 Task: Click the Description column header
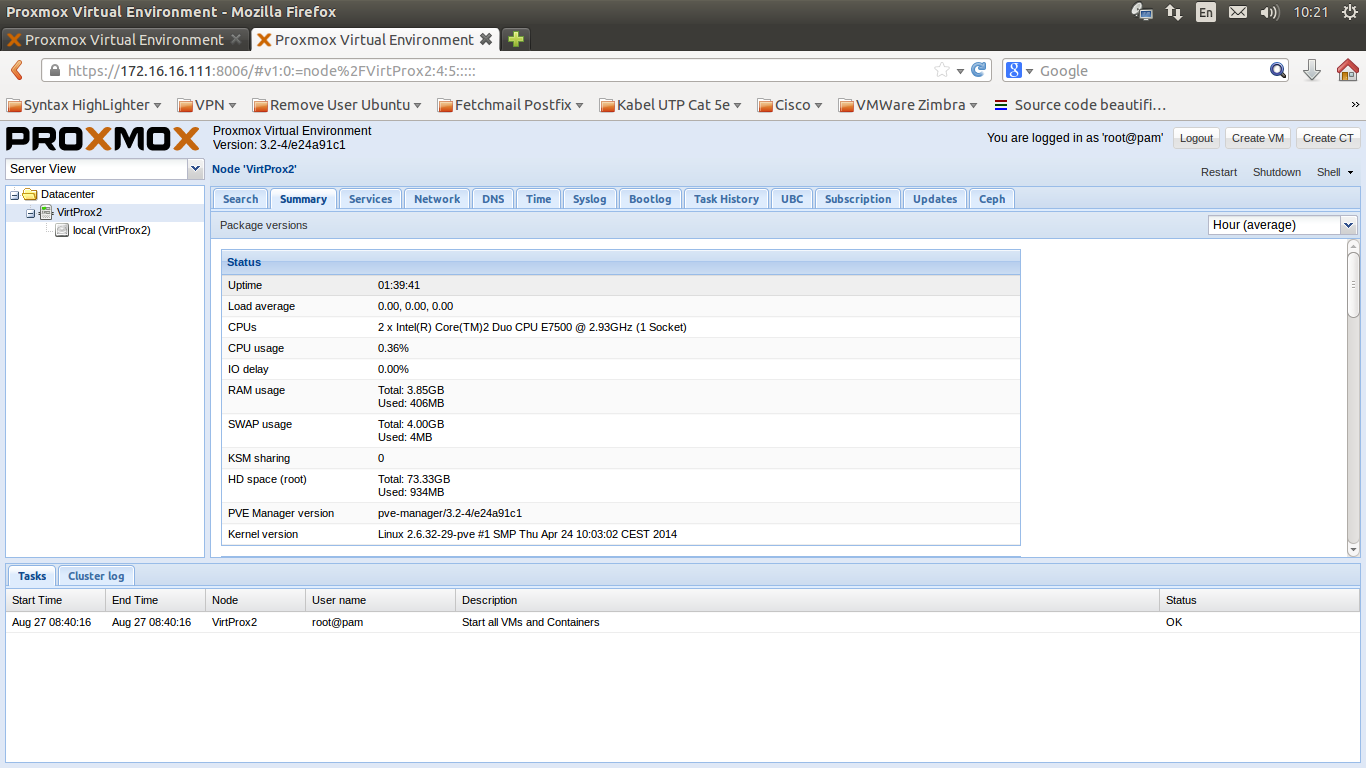pos(808,600)
